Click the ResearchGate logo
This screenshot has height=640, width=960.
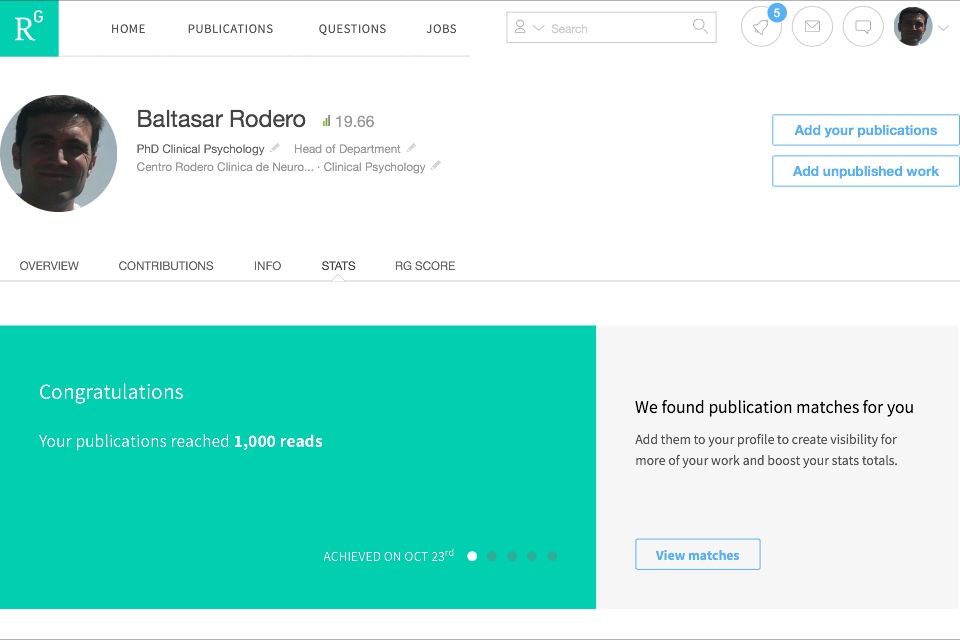29,28
